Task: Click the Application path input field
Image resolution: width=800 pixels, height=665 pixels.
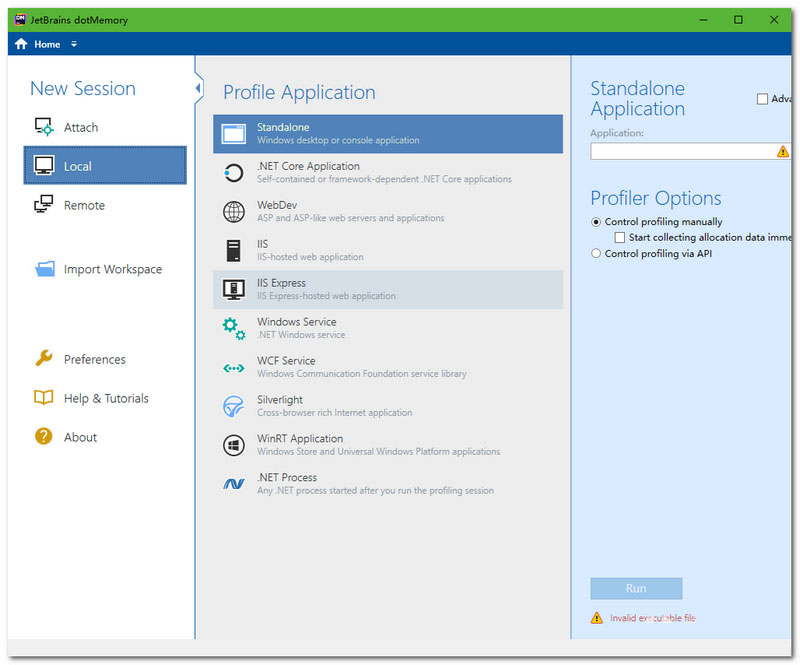Action: (690, 152)
